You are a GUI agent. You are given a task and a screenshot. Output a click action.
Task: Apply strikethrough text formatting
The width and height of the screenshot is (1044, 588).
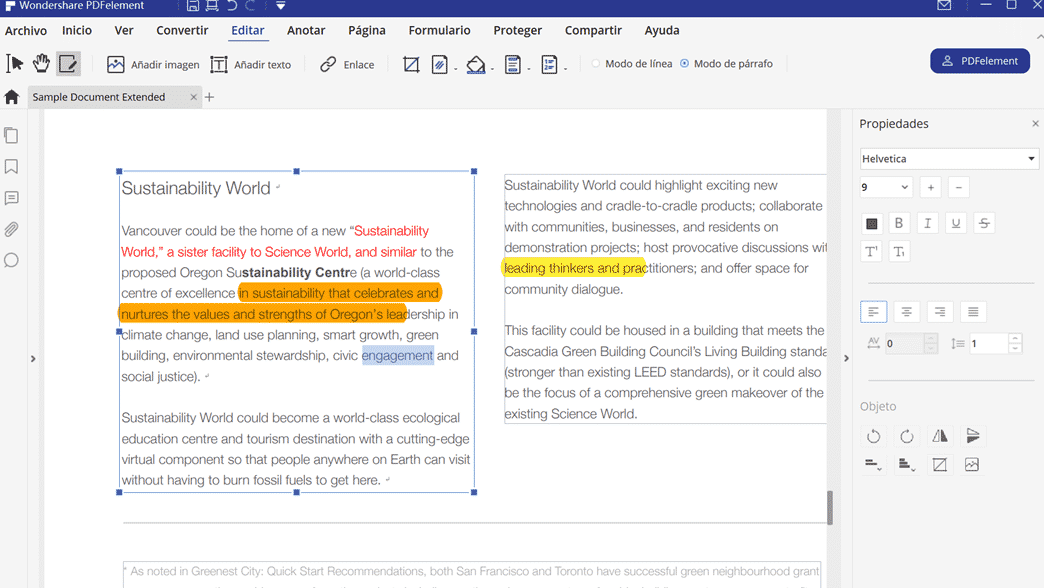[x=984, y=223]
